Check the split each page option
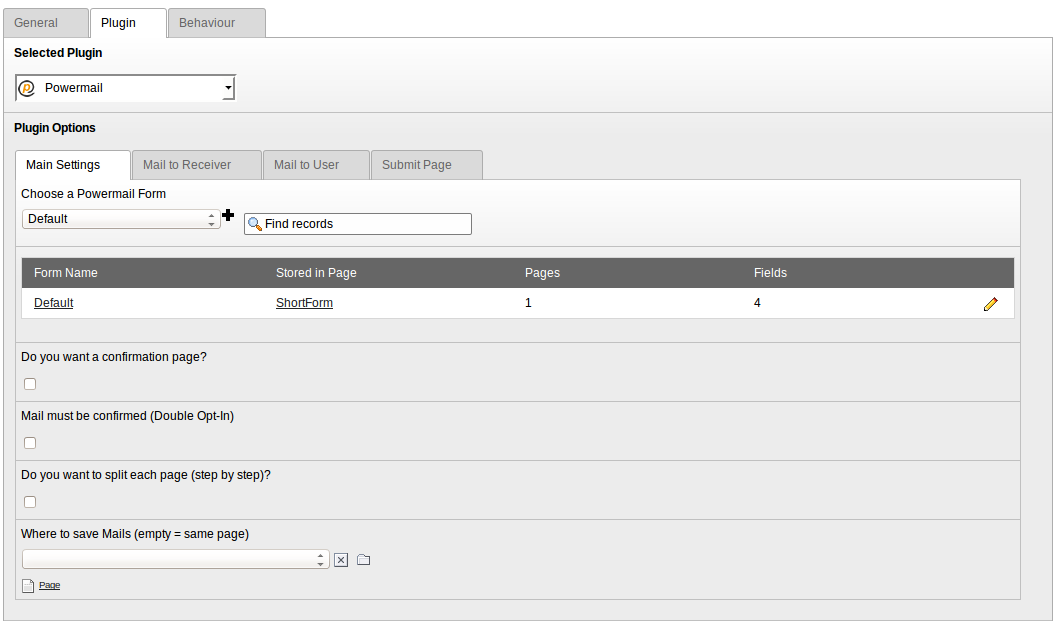The image size is (1056, 624). pos(30,502)
